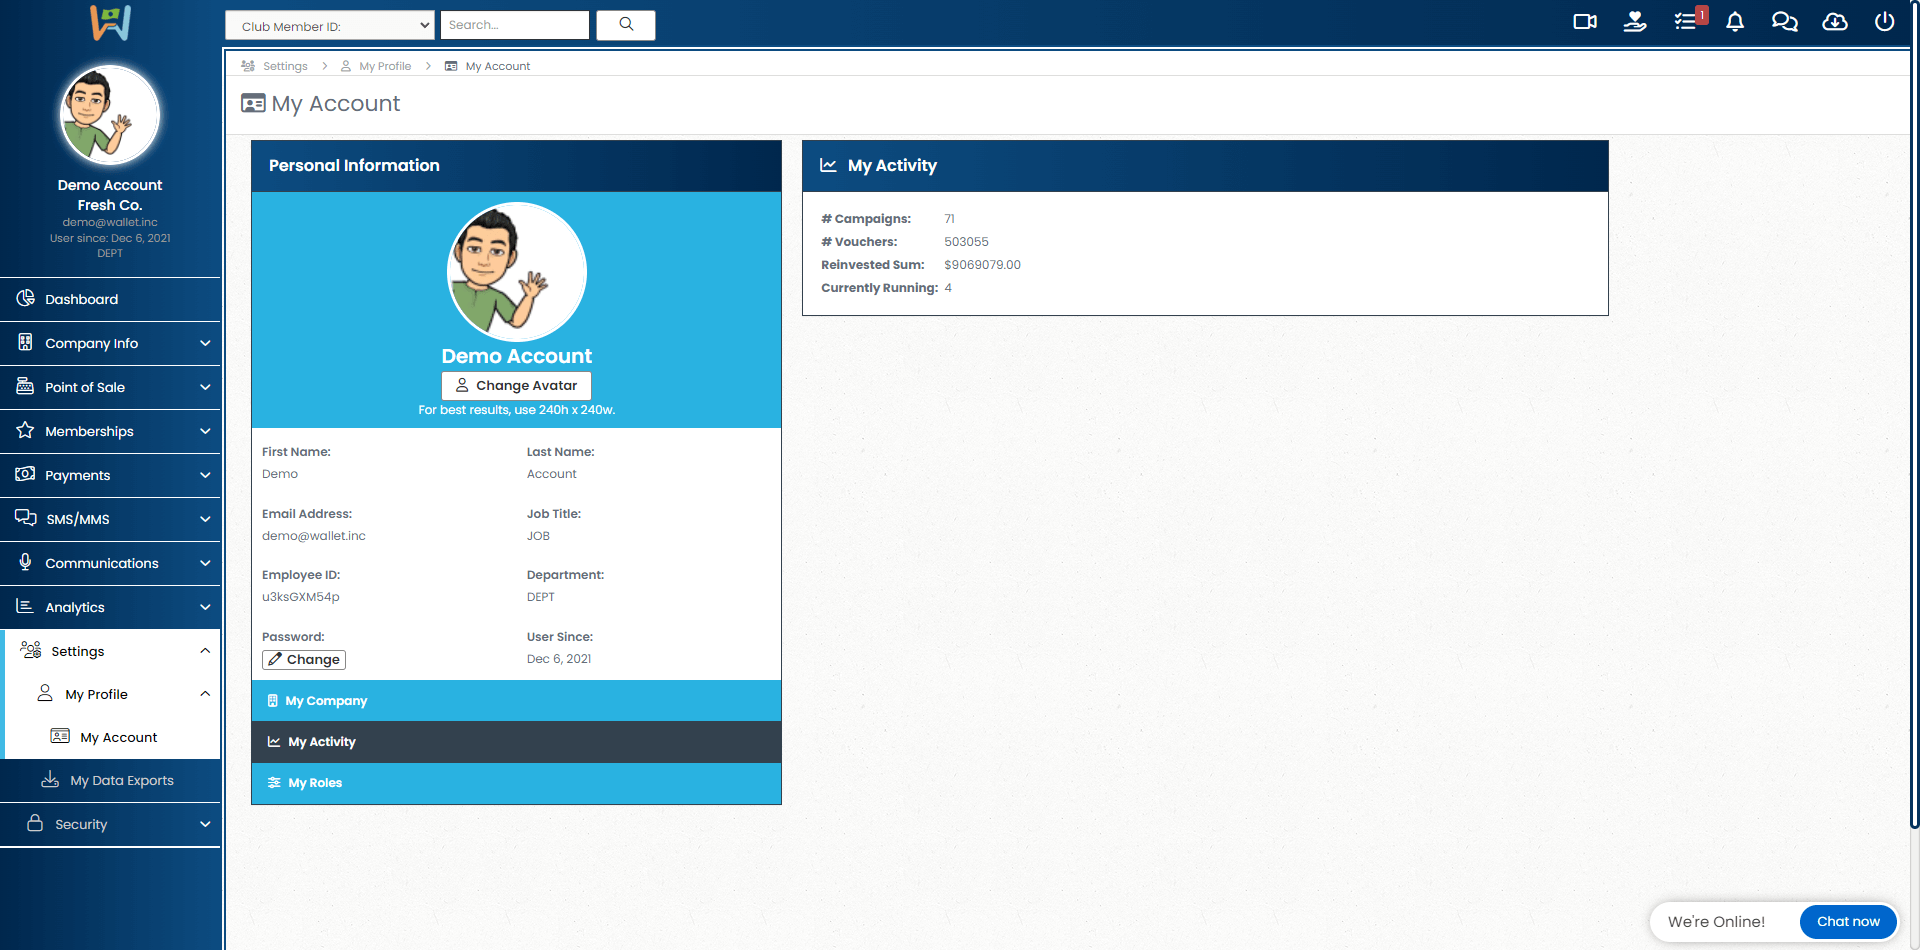This screenshot has width=1920, height=950.
Task: Open notifications bell icon
Action: click(1735, 22)
